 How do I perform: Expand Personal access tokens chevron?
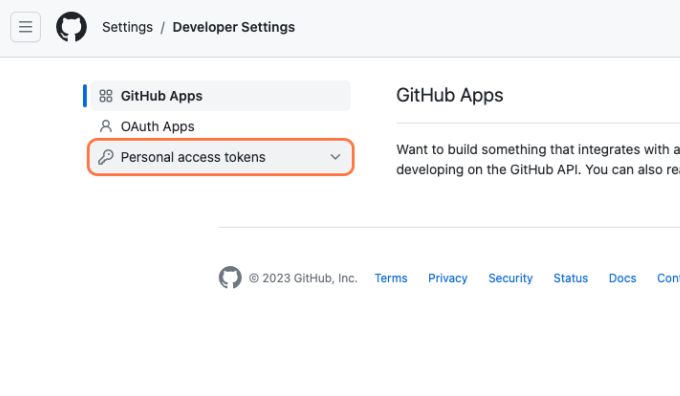point(335,157)
